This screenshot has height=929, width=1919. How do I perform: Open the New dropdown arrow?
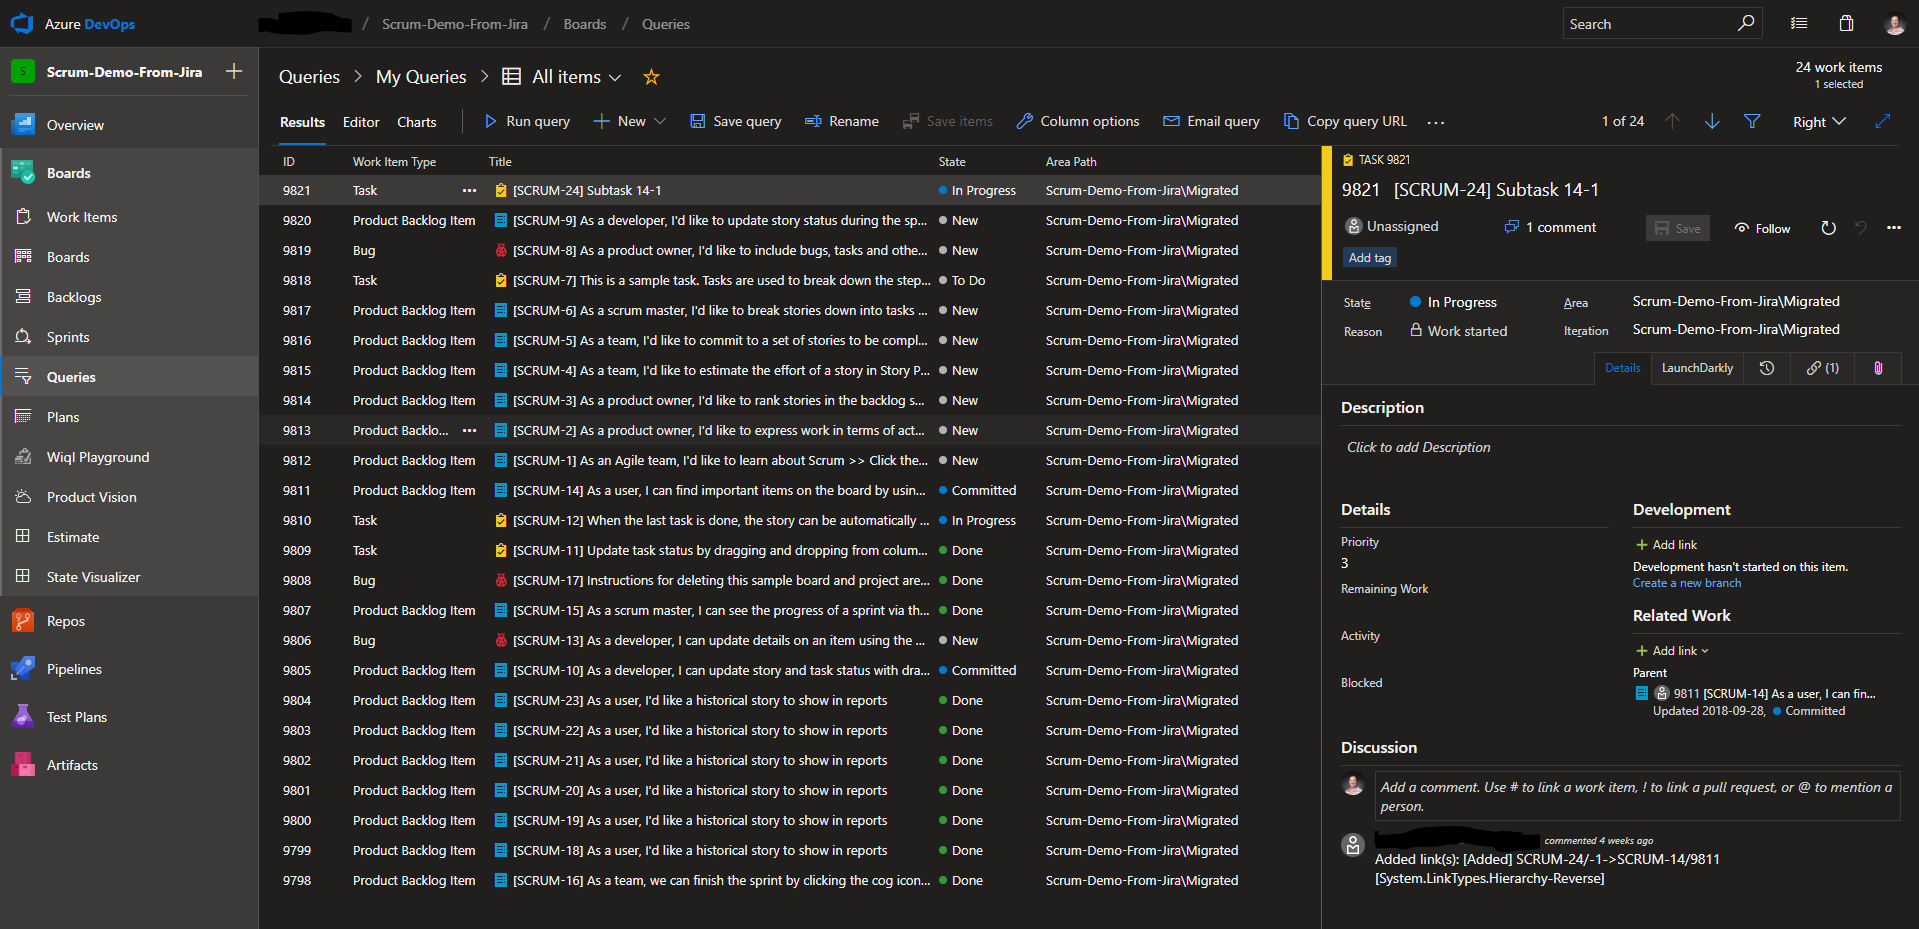tap(660, 121)
